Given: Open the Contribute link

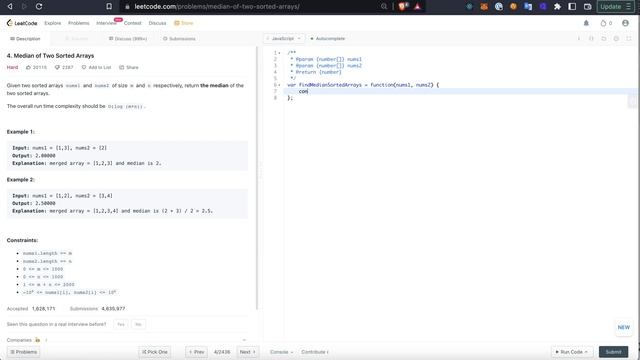Looking at the screenshot, I should 315,352.
